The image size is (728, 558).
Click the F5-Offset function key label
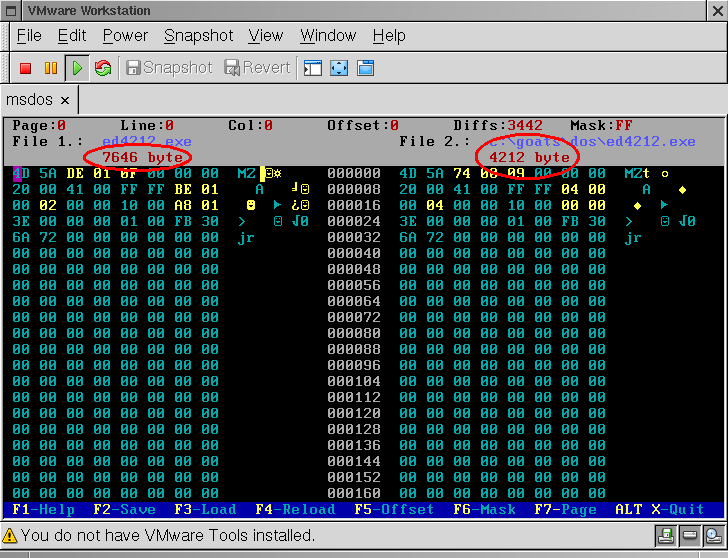[394, 509]
